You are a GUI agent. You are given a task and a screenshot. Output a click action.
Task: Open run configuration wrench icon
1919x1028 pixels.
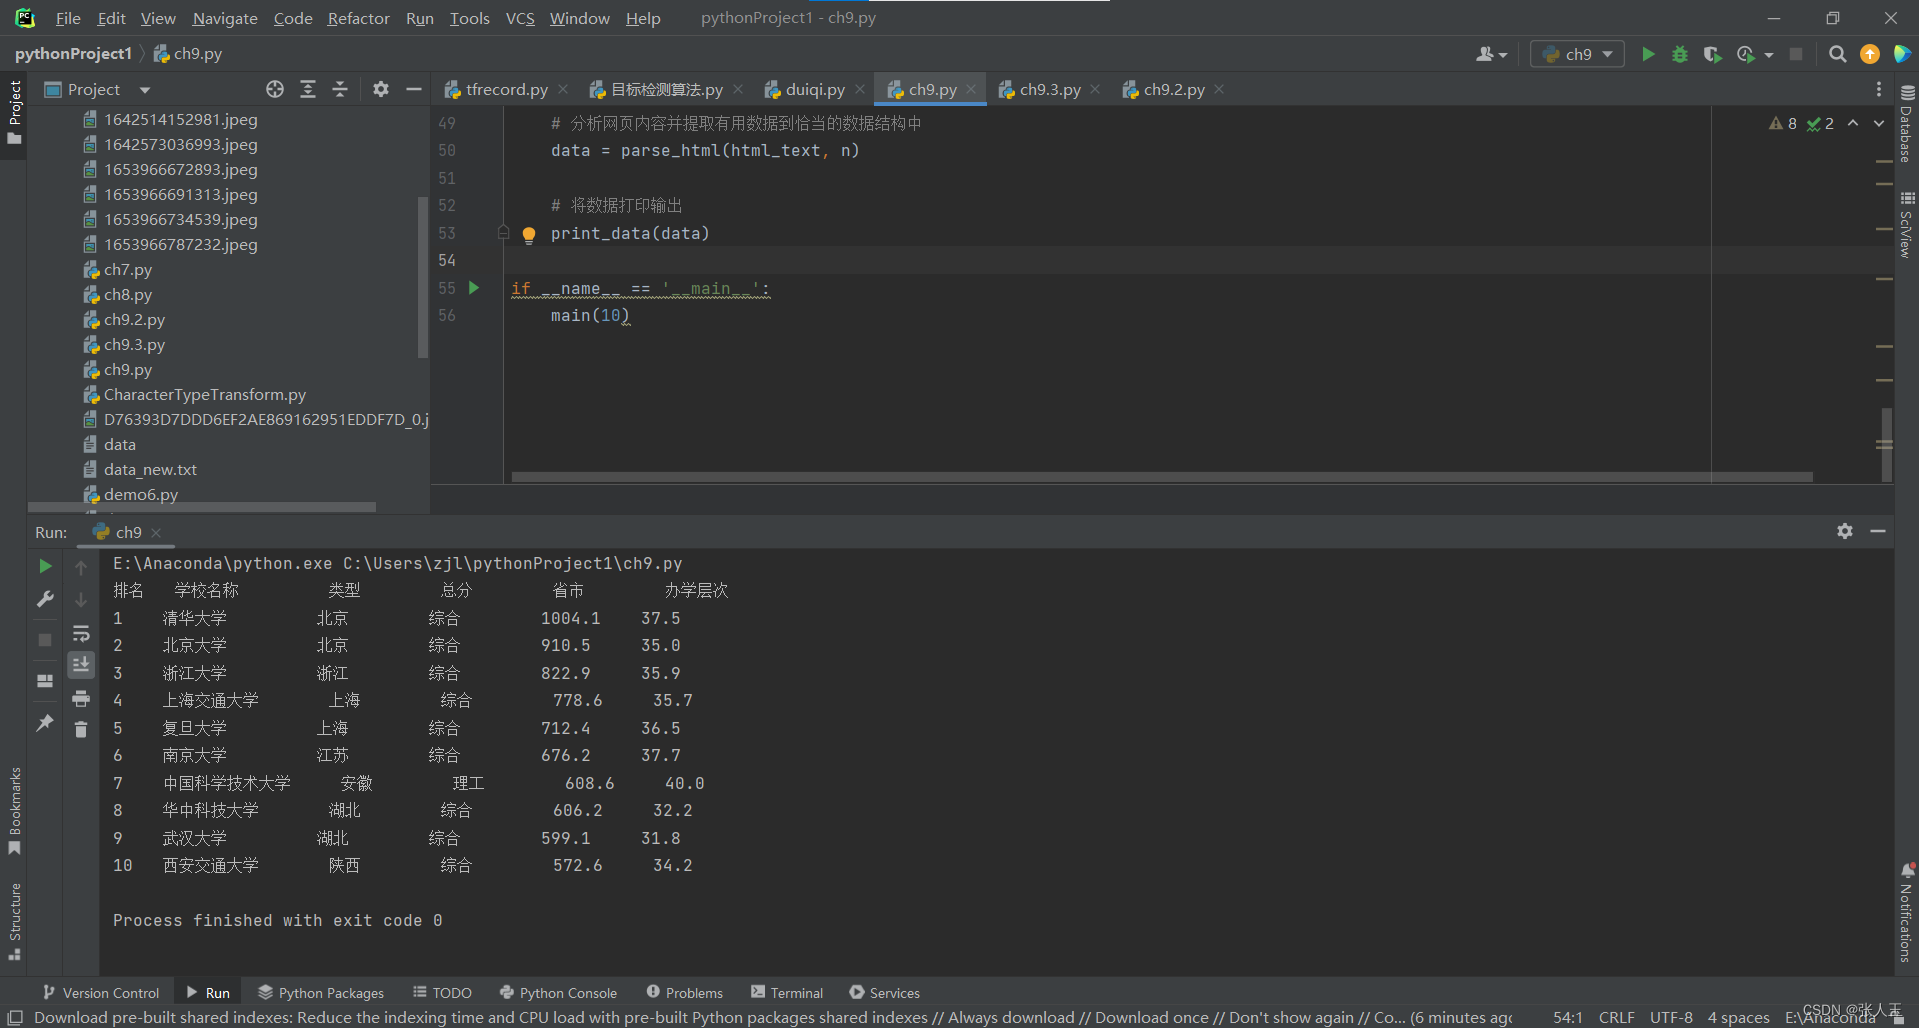coord(45,599)
